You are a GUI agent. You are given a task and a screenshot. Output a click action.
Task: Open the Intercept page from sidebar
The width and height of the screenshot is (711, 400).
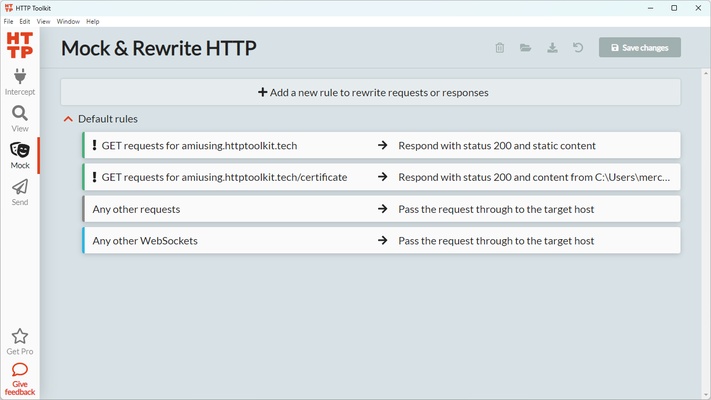19,82
